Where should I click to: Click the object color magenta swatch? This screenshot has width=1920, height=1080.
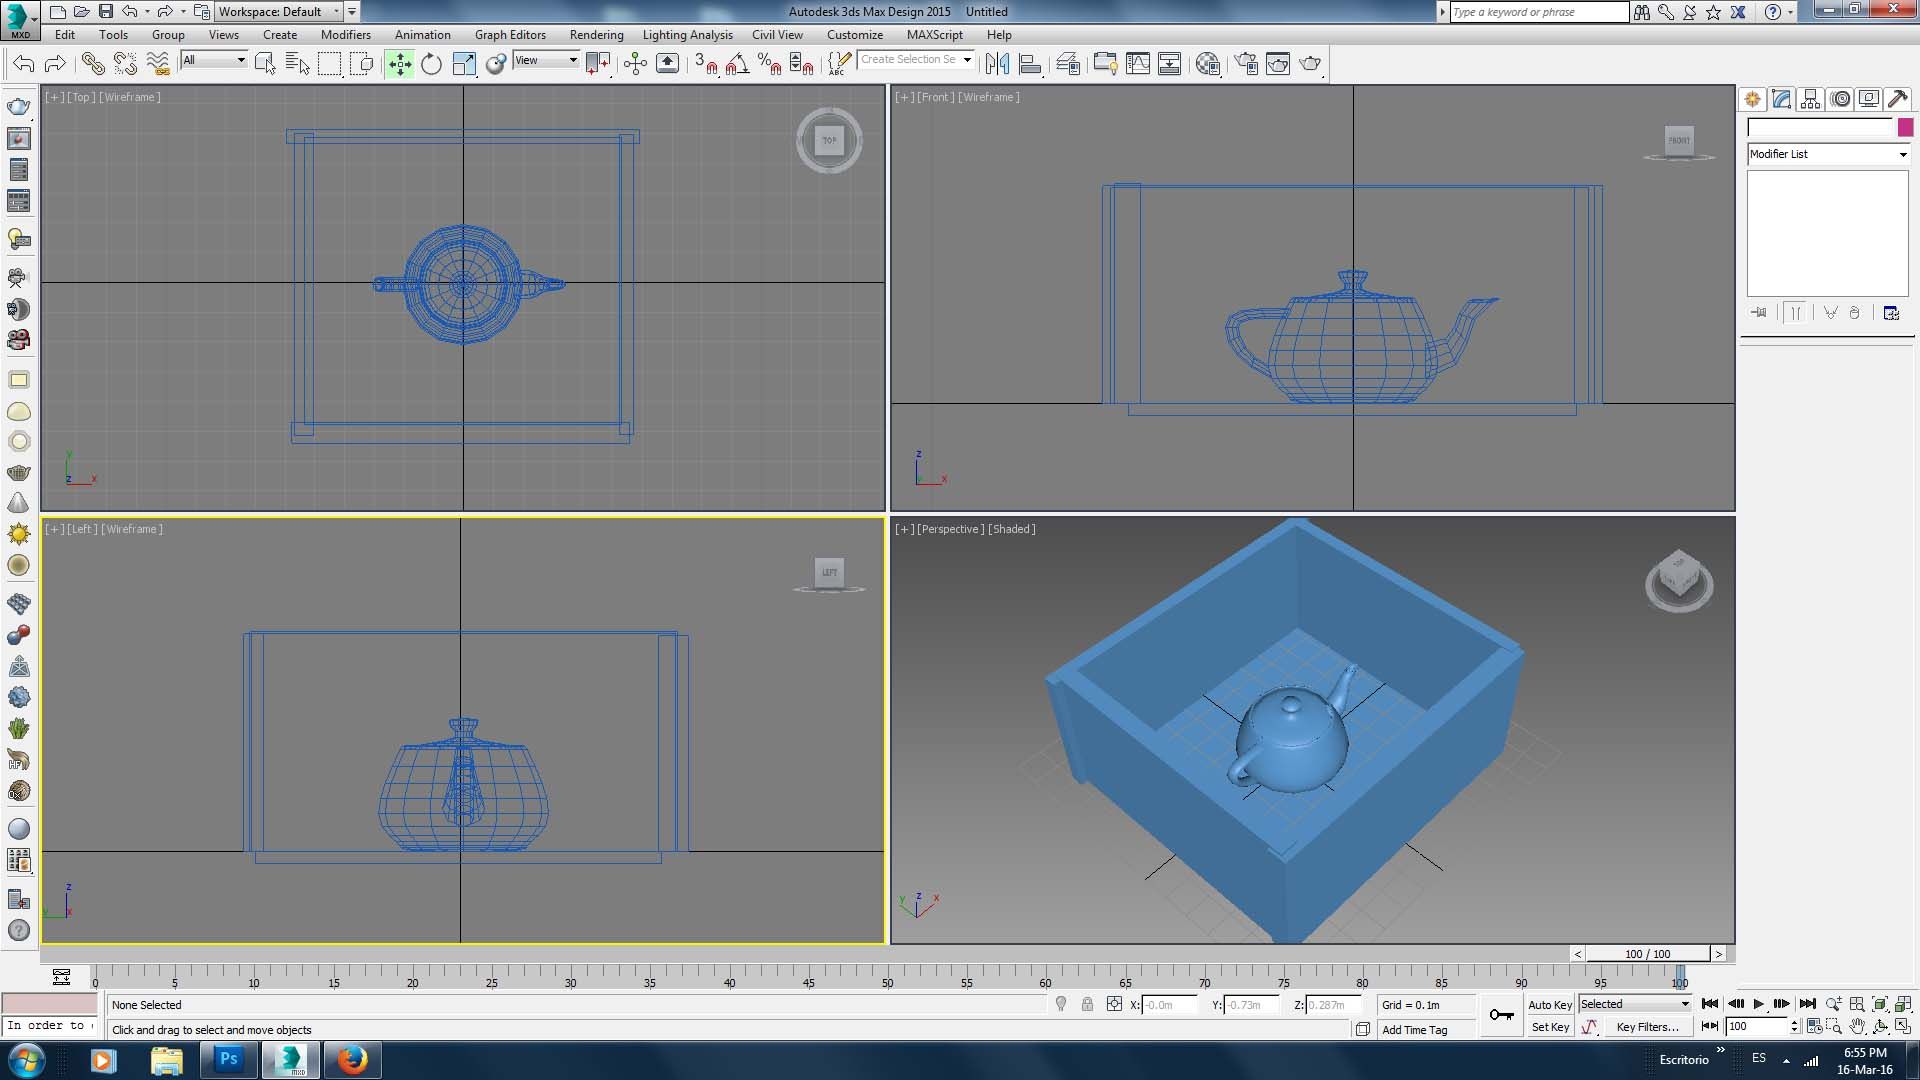point(1905,127)
